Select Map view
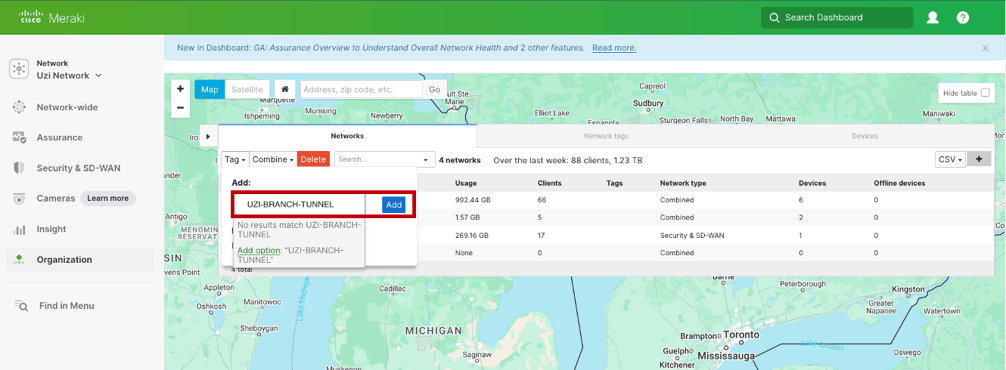This screenshot has height=370, width=1006. click(x=210, y=89)
